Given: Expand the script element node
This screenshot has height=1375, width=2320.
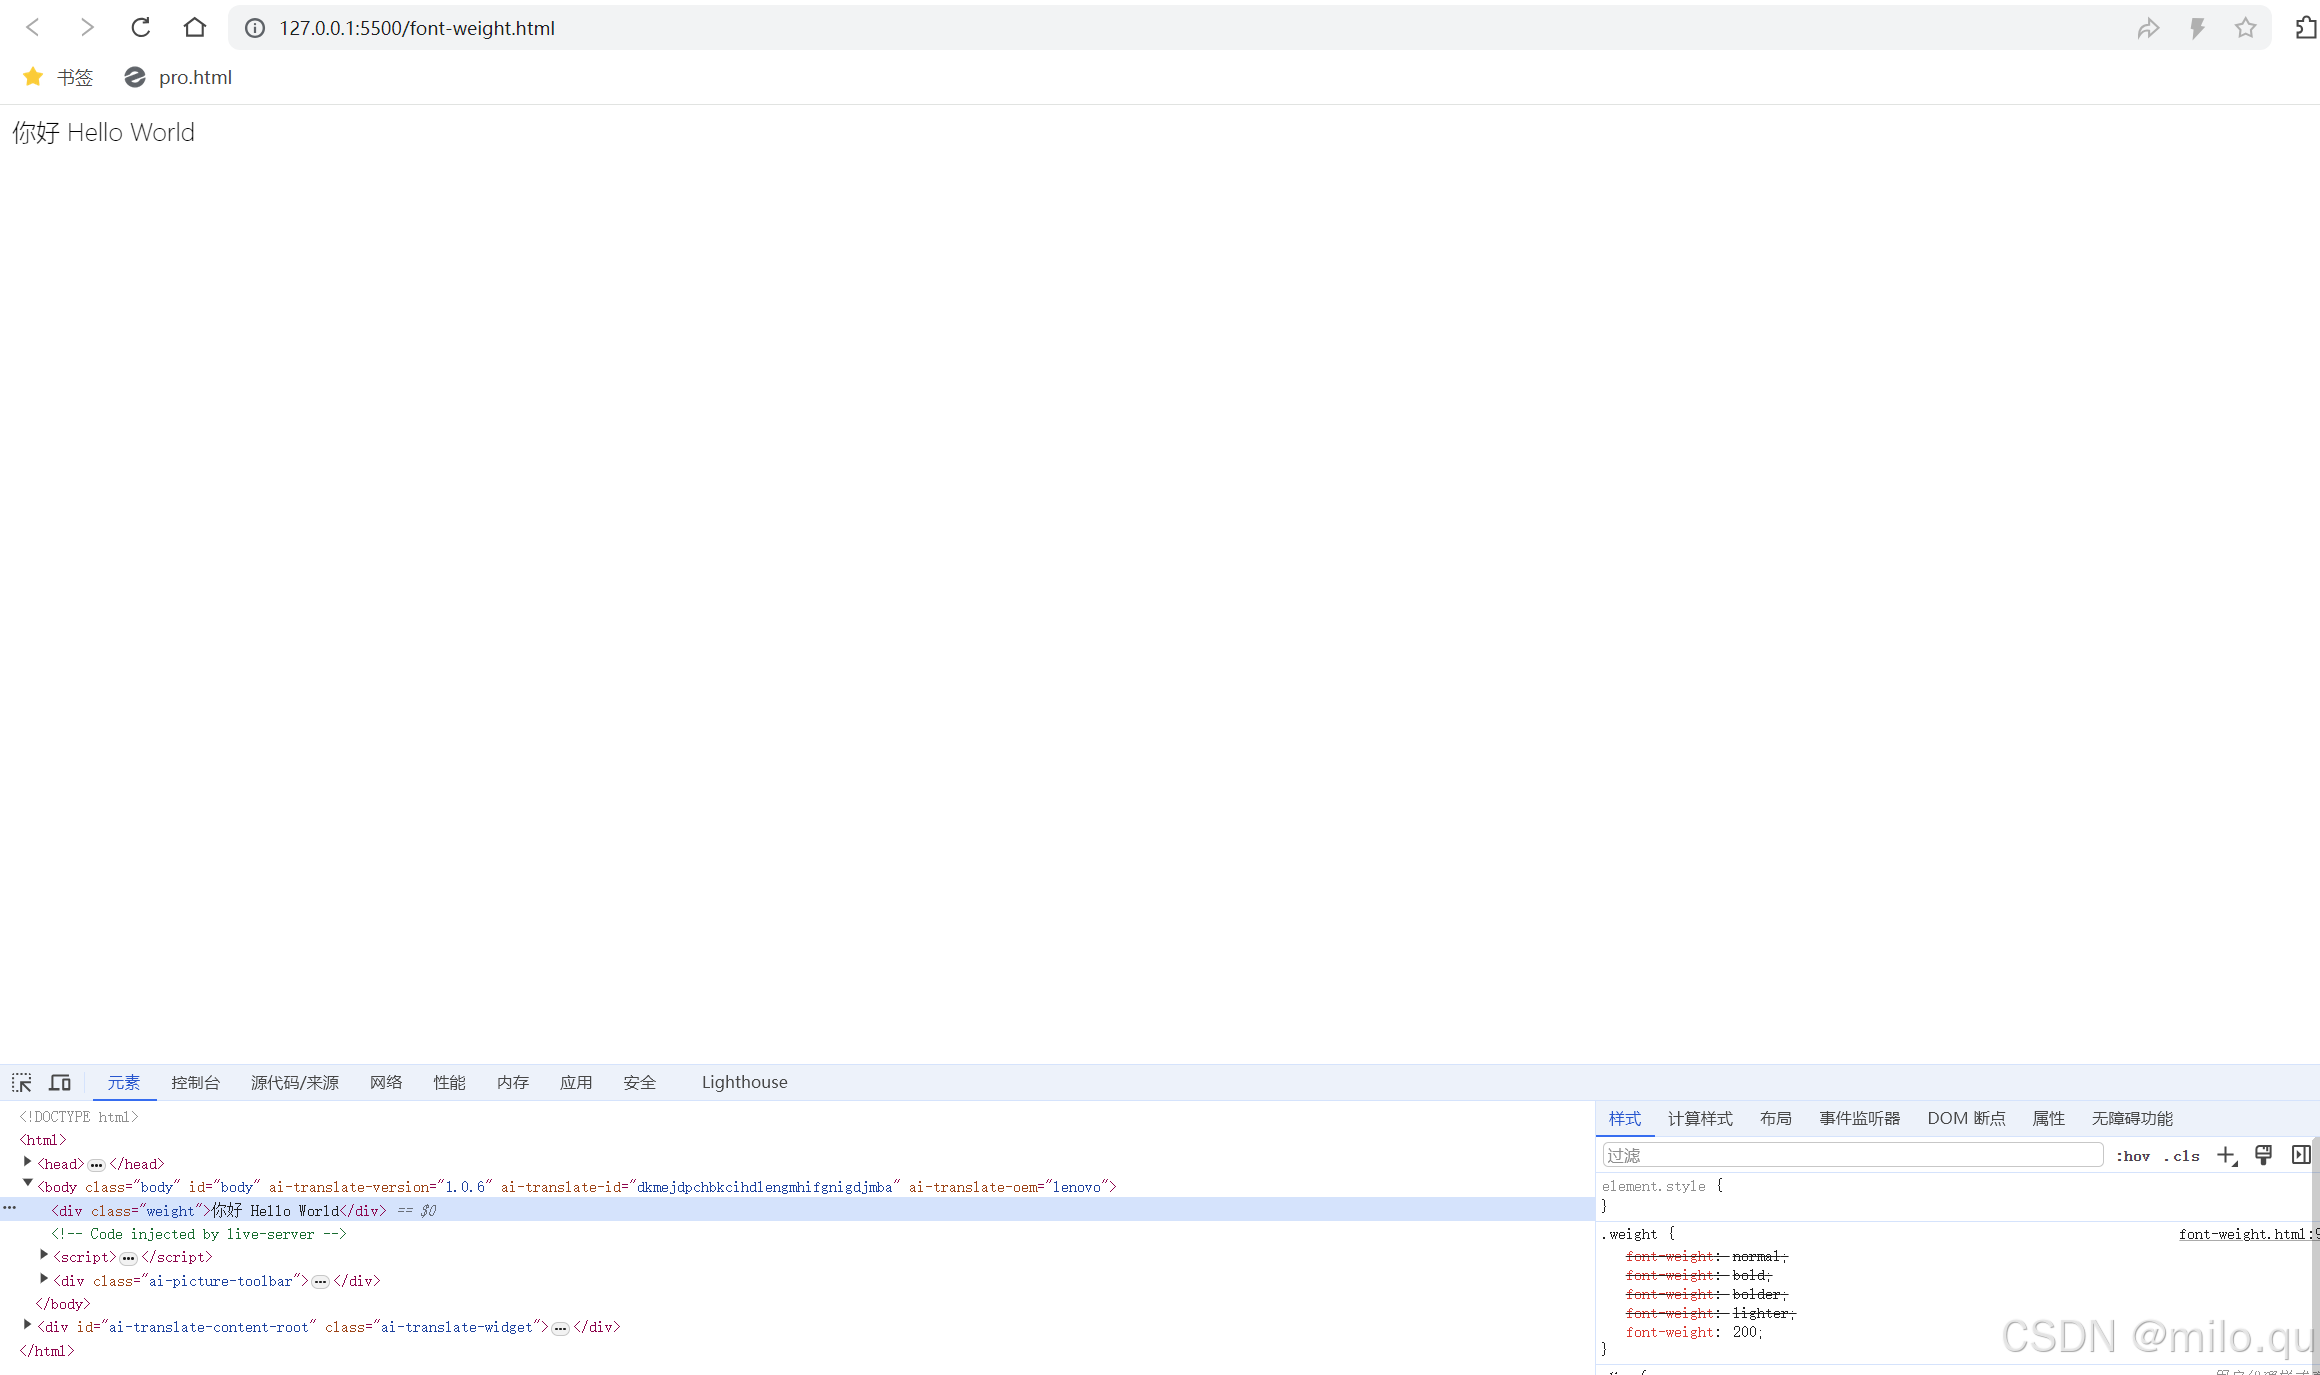Looking at the screenshot, I should [44, 1254].
